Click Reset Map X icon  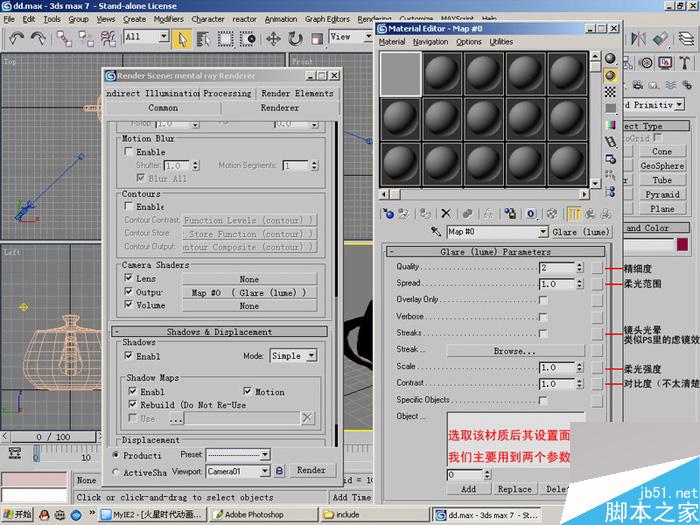[x=446, y=214]
